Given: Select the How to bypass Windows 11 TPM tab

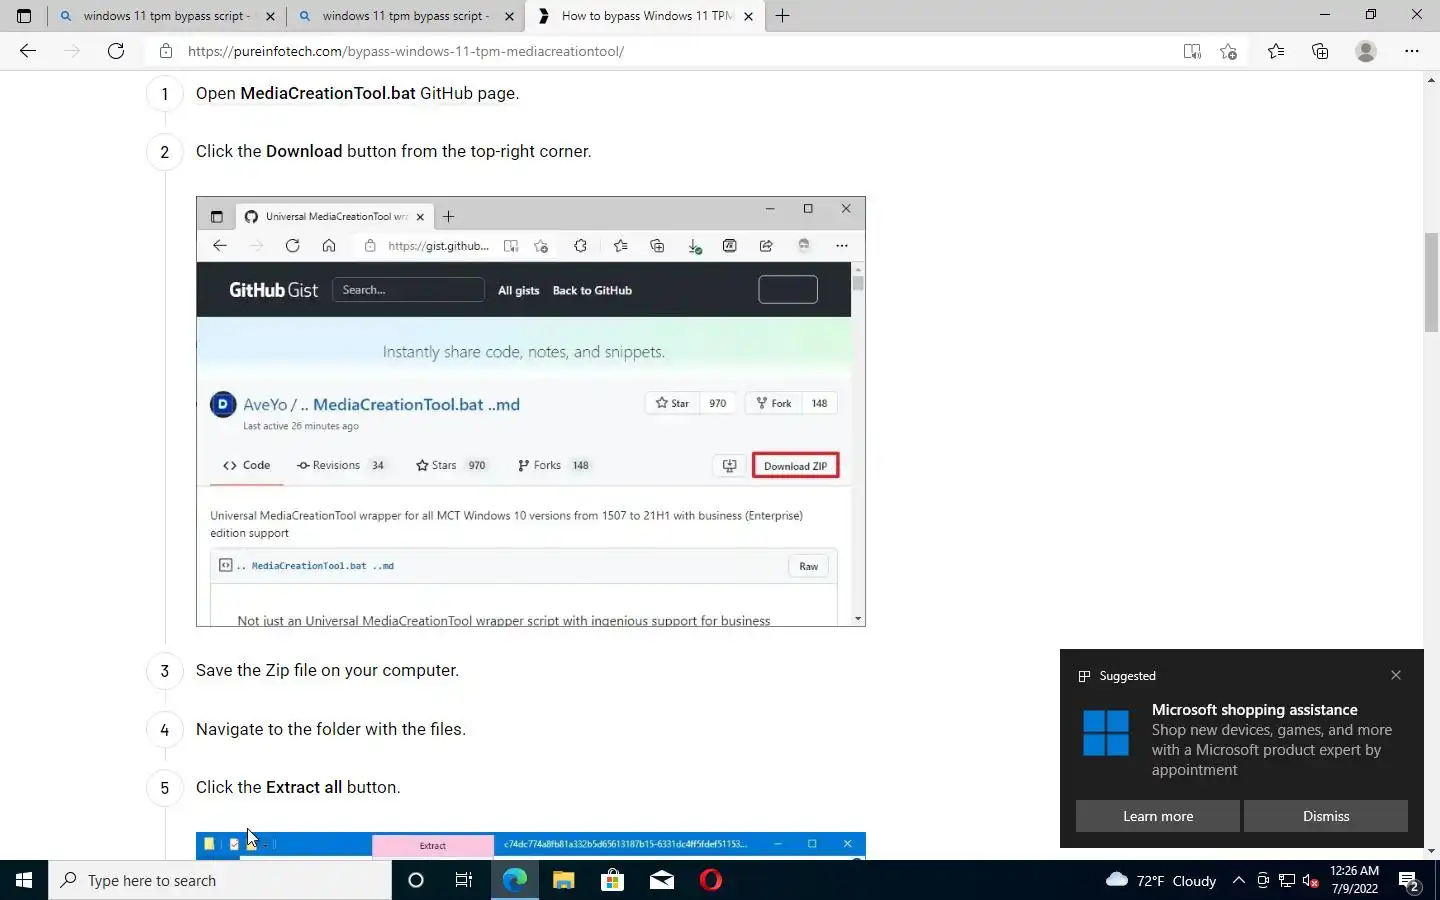Looking at the screenshot, I should pyautogui.click(x=645, y=16).
